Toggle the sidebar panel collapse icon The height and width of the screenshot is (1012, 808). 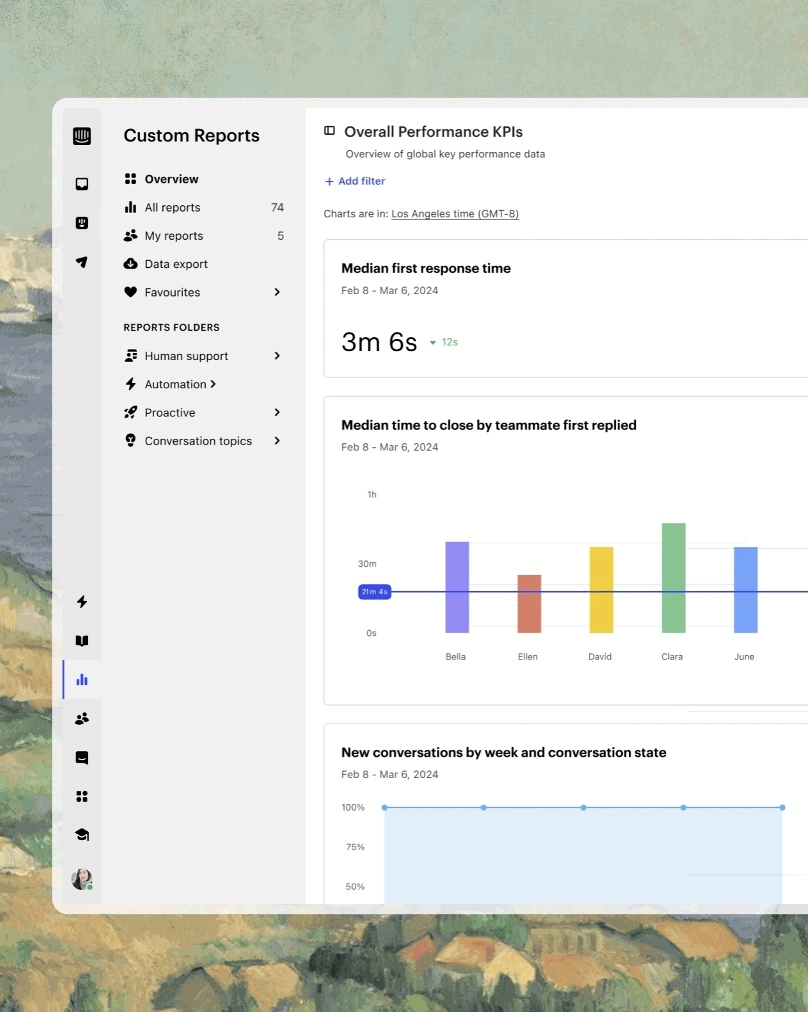click(329, 131)
